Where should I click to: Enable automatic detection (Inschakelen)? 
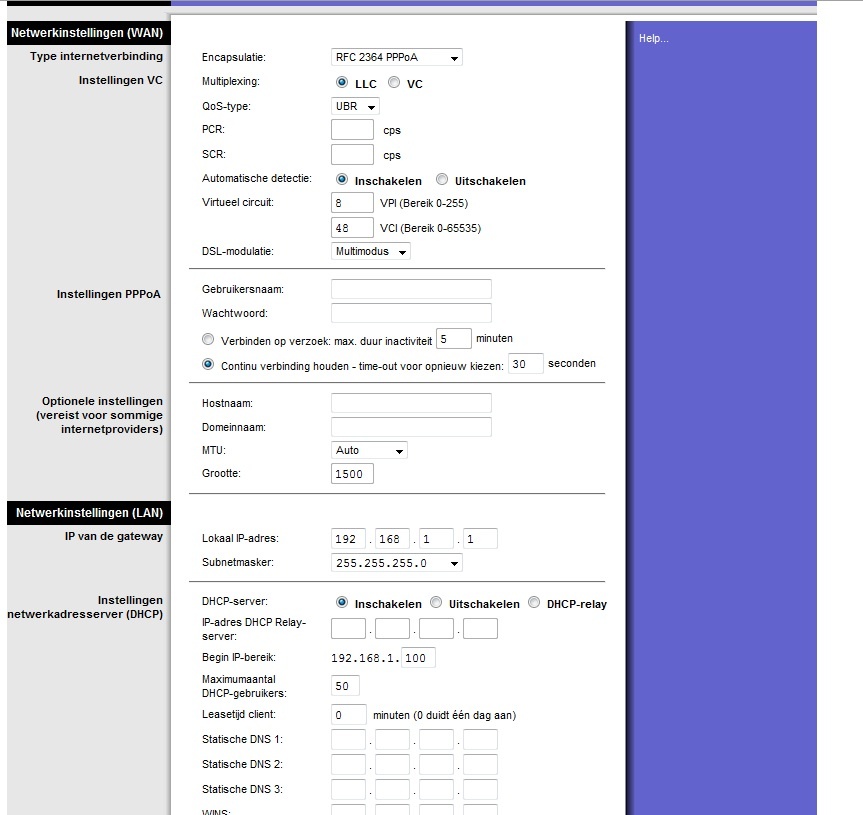coord(342,179)
